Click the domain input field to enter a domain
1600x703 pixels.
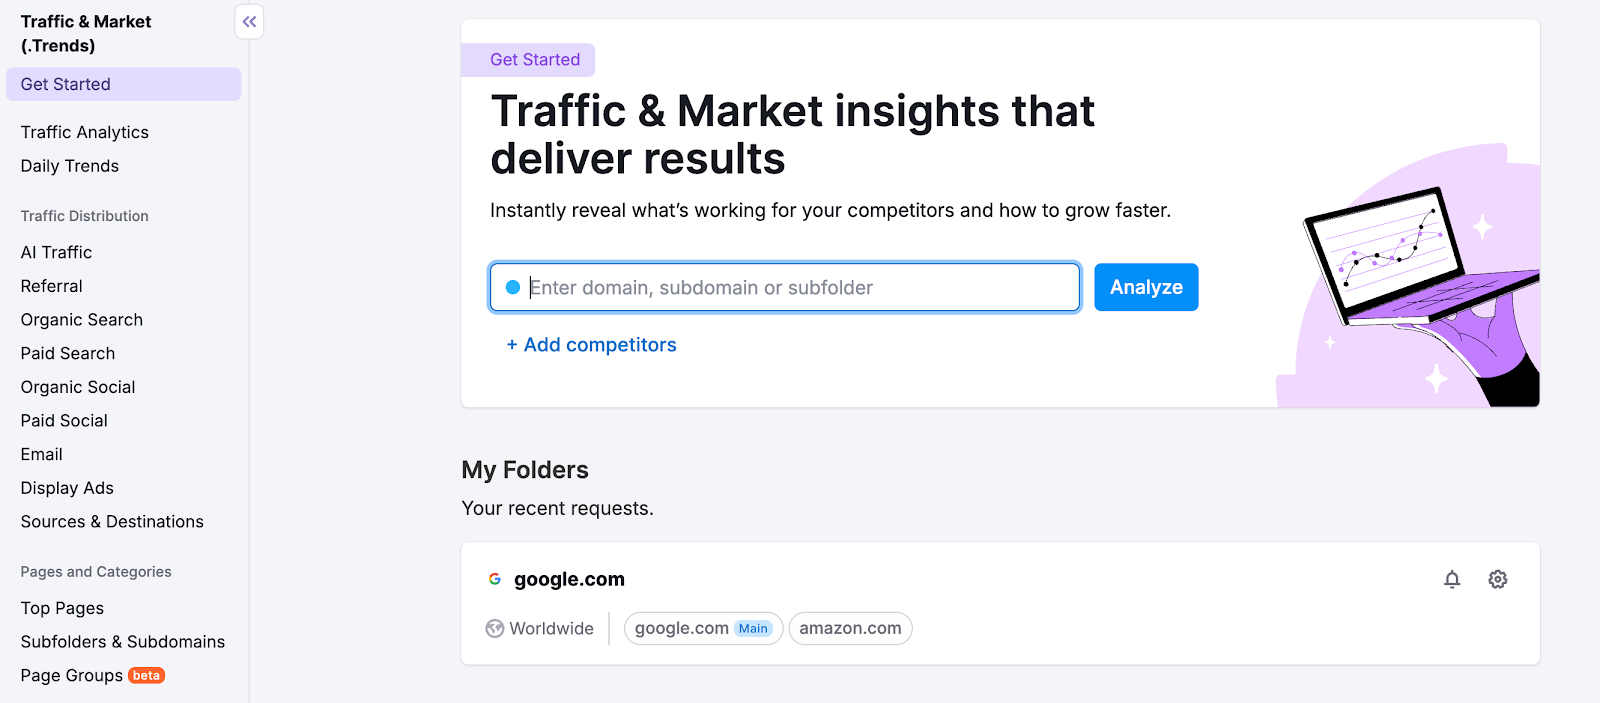coord(784,287)
